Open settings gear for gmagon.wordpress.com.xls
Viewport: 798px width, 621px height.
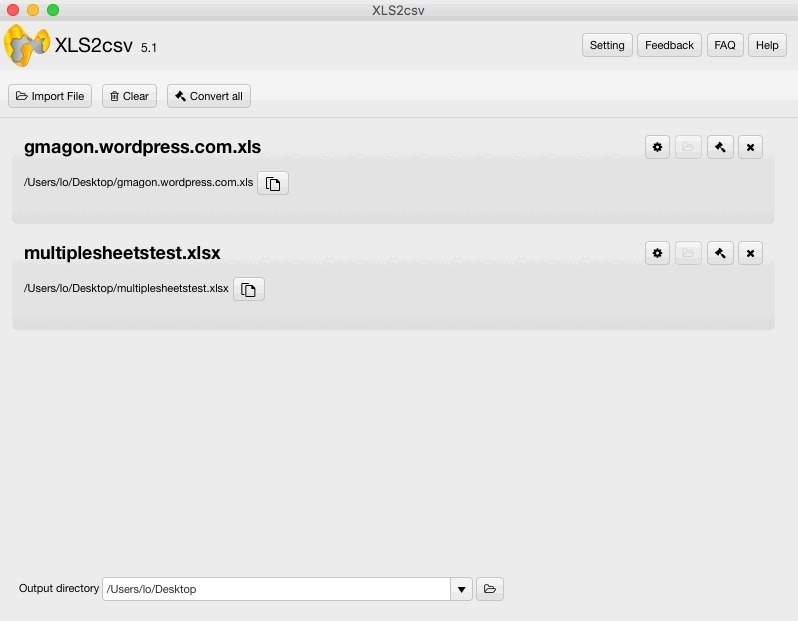pyautogui.click(x=657, y=147)
